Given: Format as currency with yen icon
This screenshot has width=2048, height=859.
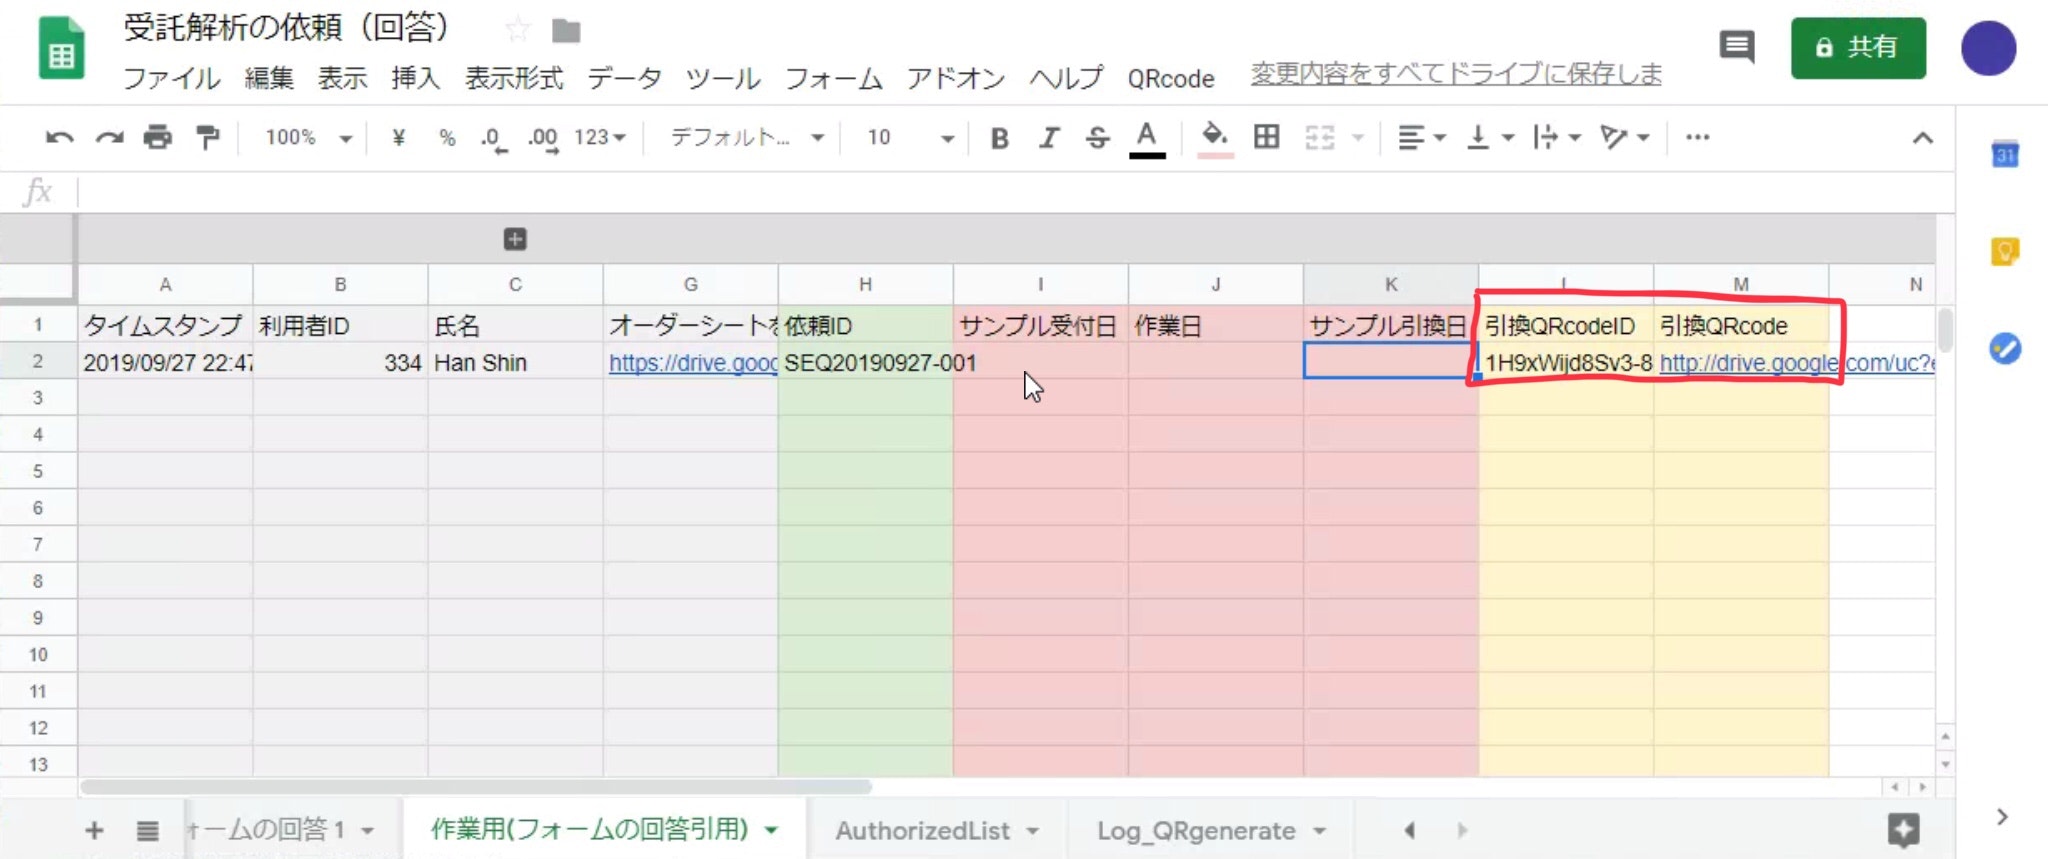Looking at the screenshot, I should [398, 137].
